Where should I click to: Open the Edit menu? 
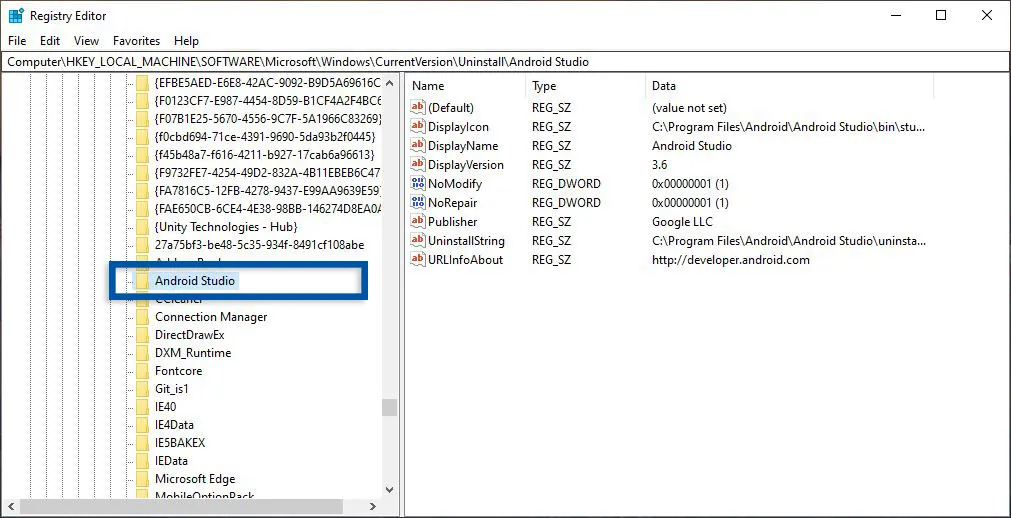point(50,41)
